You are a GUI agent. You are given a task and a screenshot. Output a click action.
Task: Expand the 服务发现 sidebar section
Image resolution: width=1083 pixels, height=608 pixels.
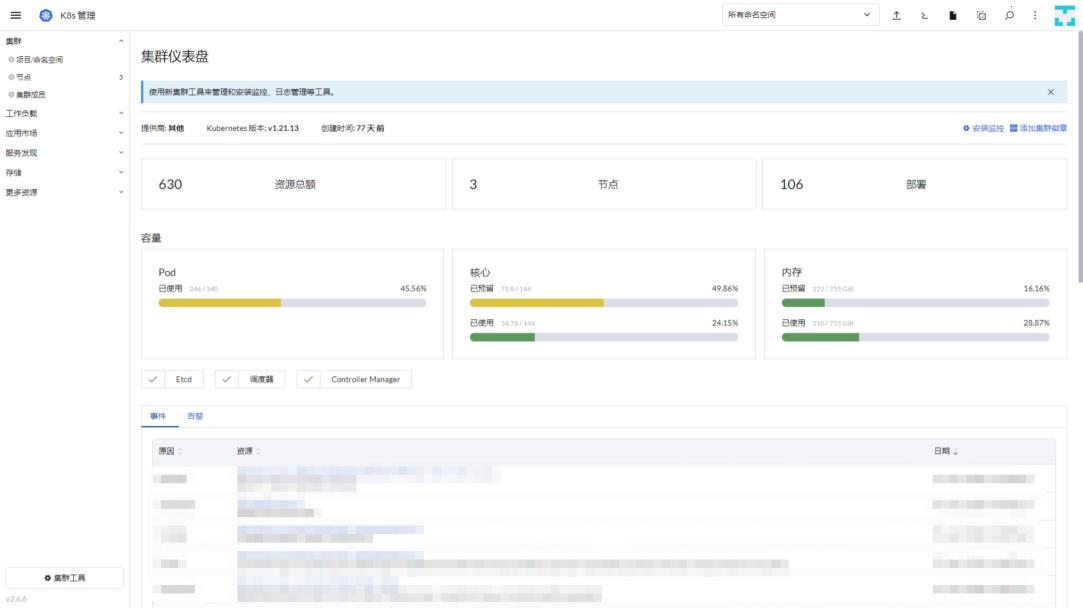click(64, 153)
